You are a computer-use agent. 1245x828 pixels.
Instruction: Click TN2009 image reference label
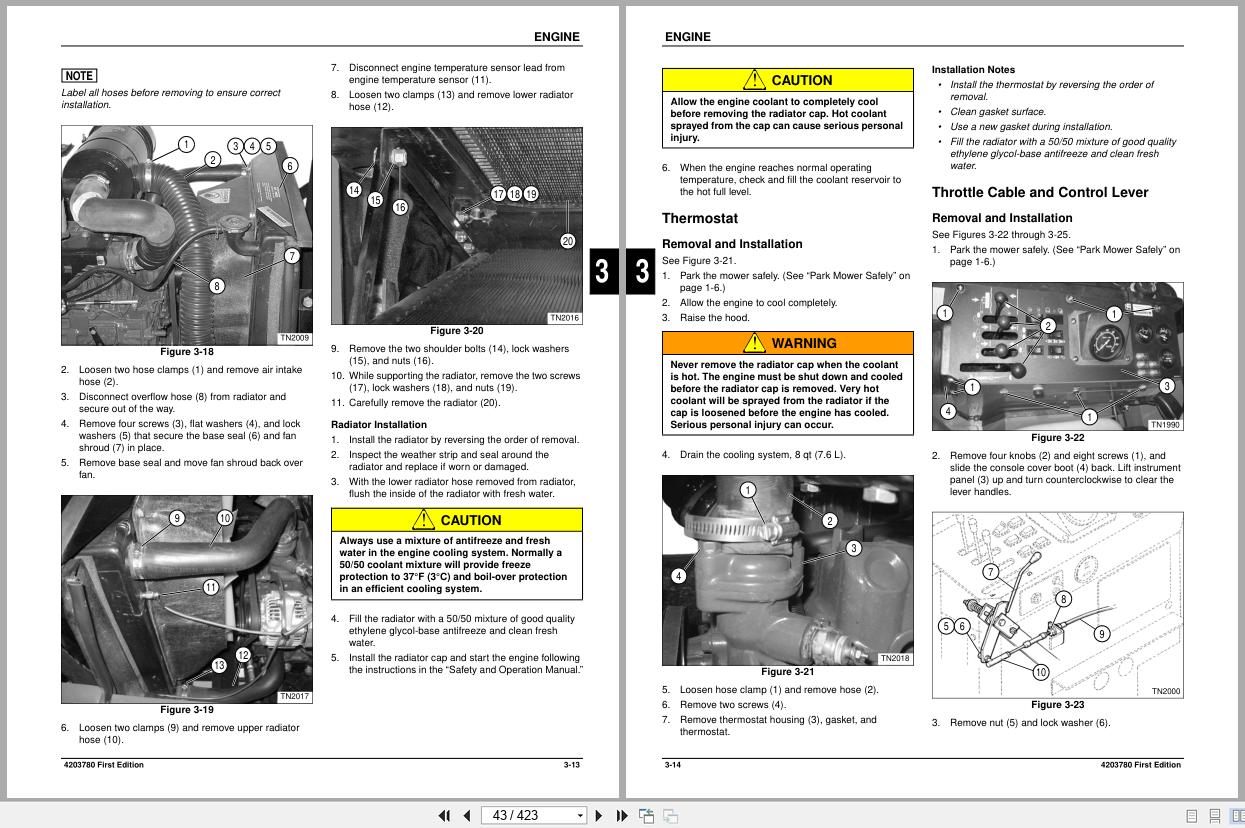click(294, 338)
